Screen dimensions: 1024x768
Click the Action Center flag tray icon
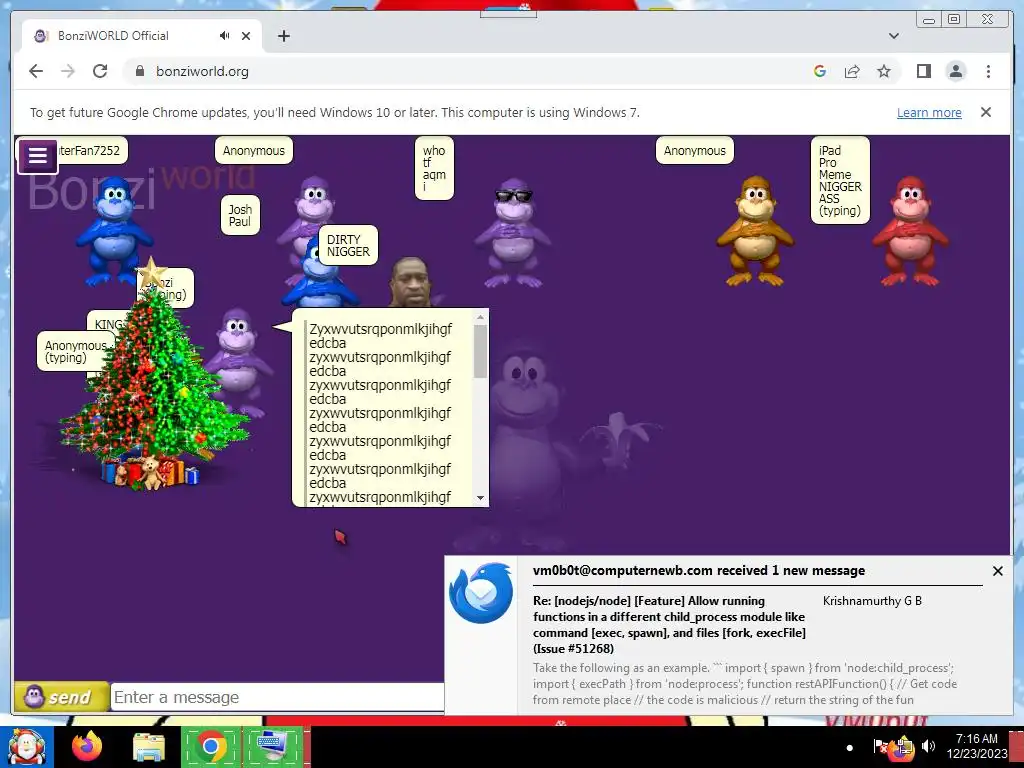[880, 746]
